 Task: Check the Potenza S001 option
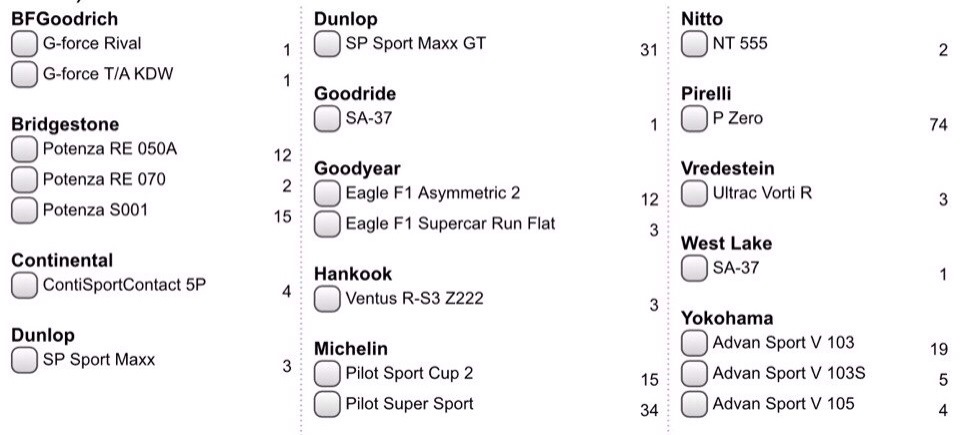[x=24, y=211]
